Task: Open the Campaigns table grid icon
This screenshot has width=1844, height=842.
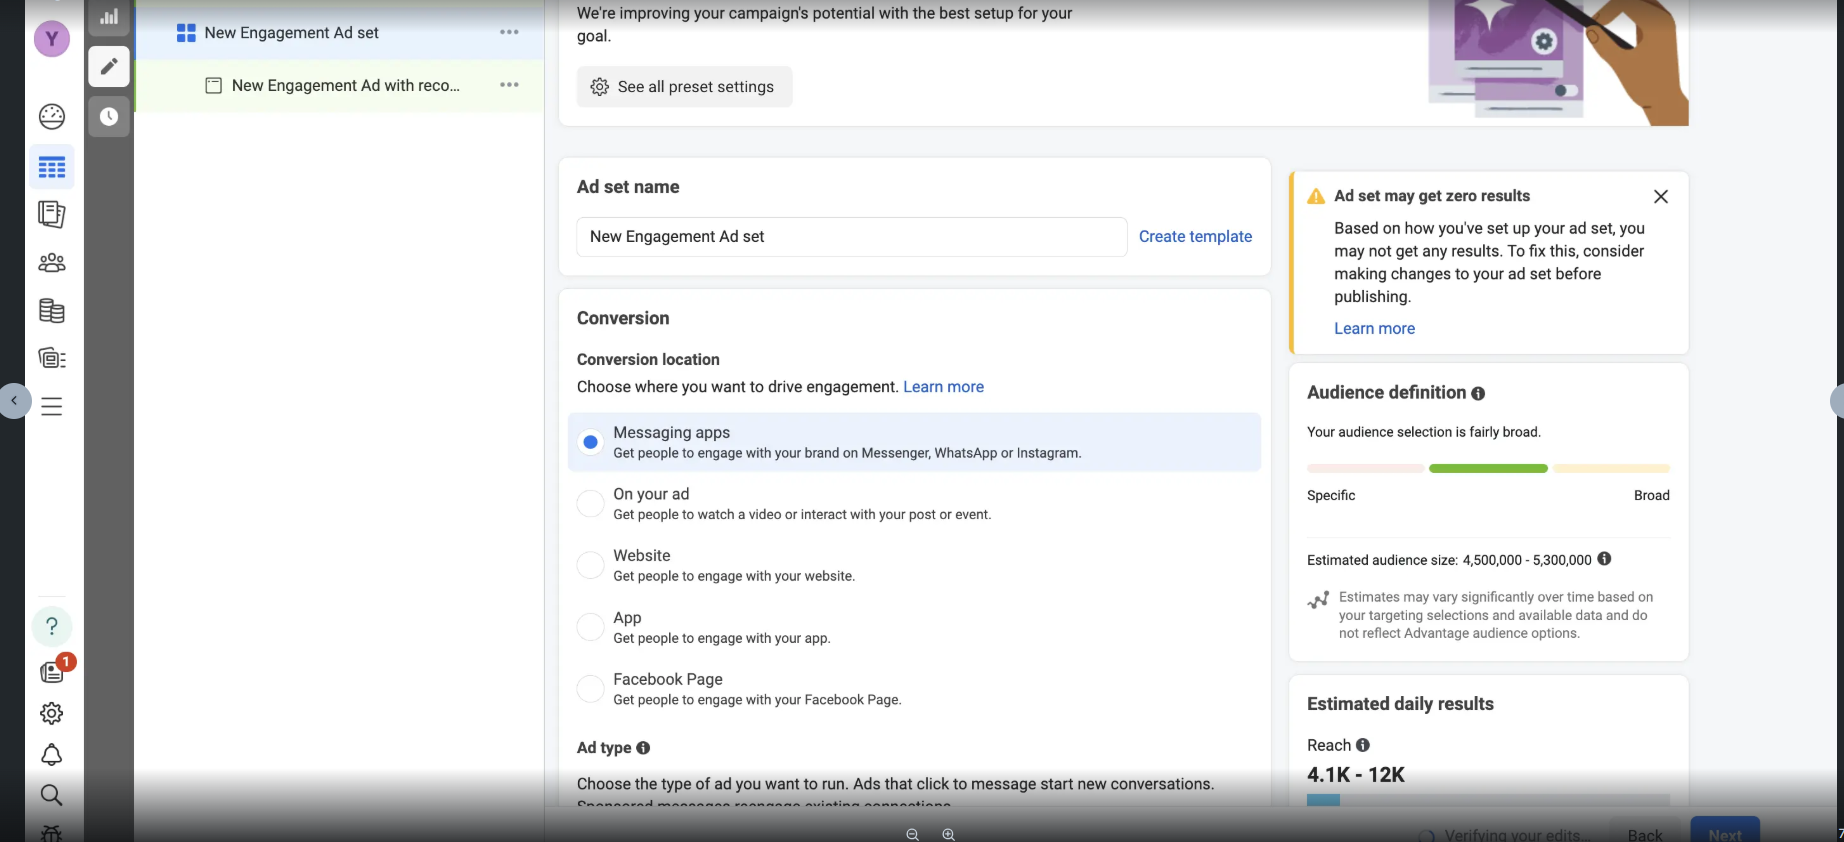Action: 52,167
